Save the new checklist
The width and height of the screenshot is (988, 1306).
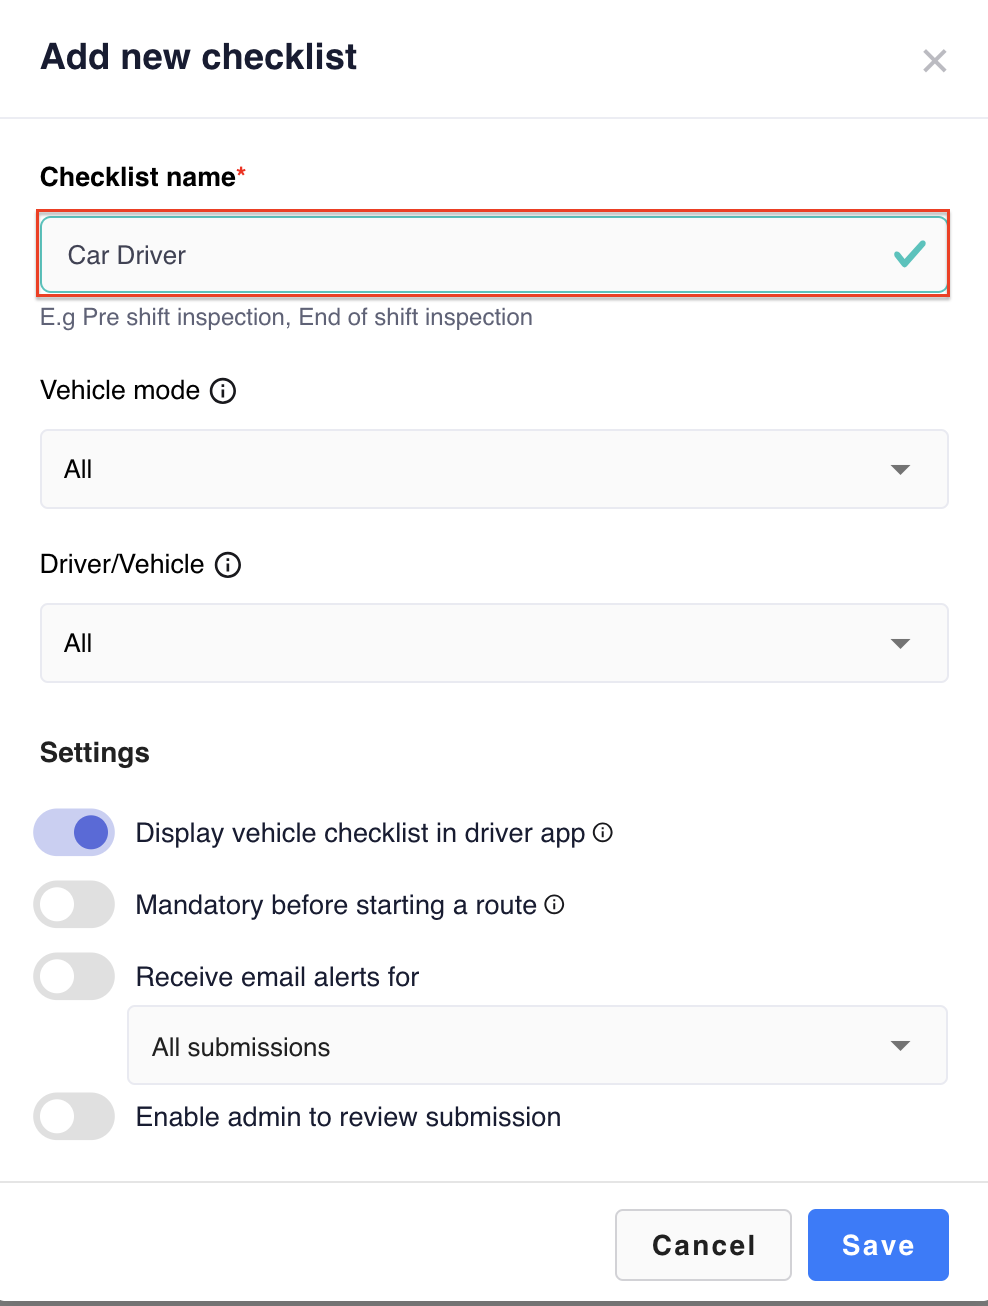tap(878, 1245)
